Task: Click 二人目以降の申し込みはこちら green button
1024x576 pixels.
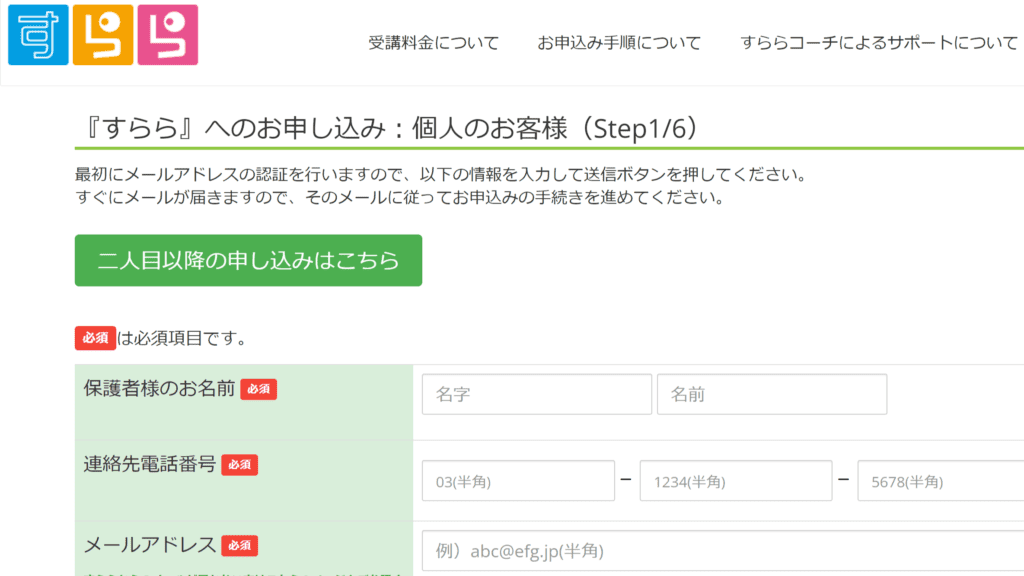Action: click(x=248, y=261)
